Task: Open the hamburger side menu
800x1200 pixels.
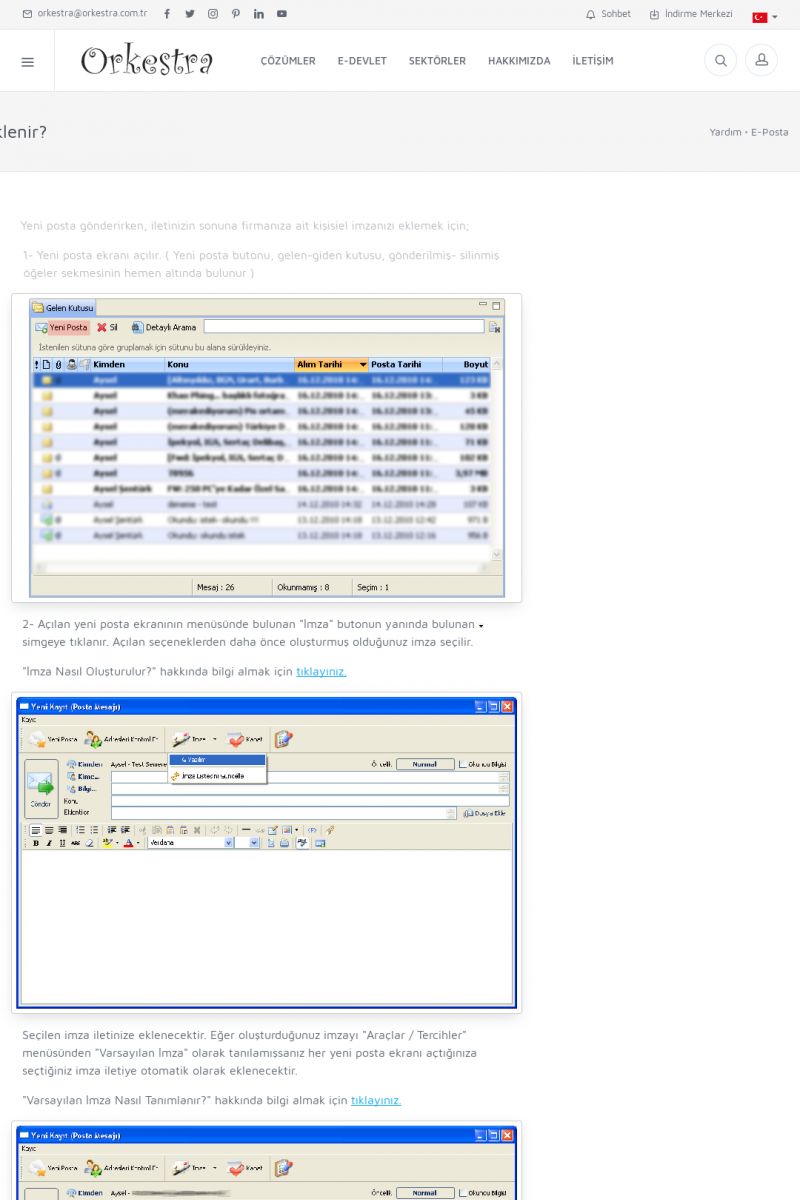Action: click(27, 61)
